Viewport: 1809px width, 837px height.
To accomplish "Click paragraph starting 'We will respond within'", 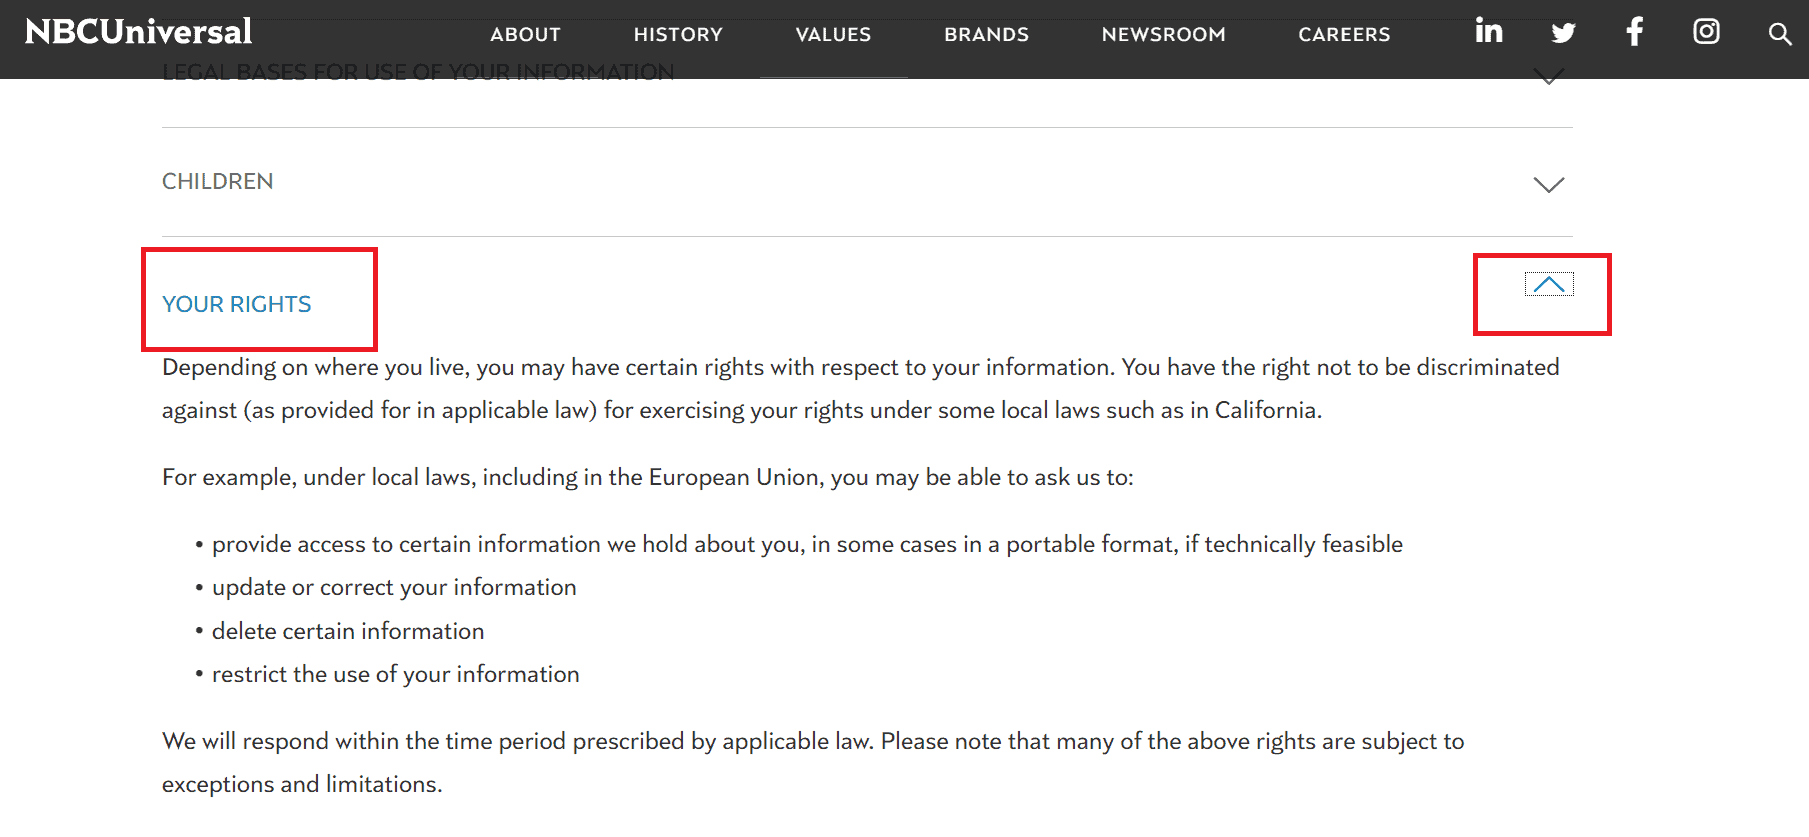I will (813, 762).
